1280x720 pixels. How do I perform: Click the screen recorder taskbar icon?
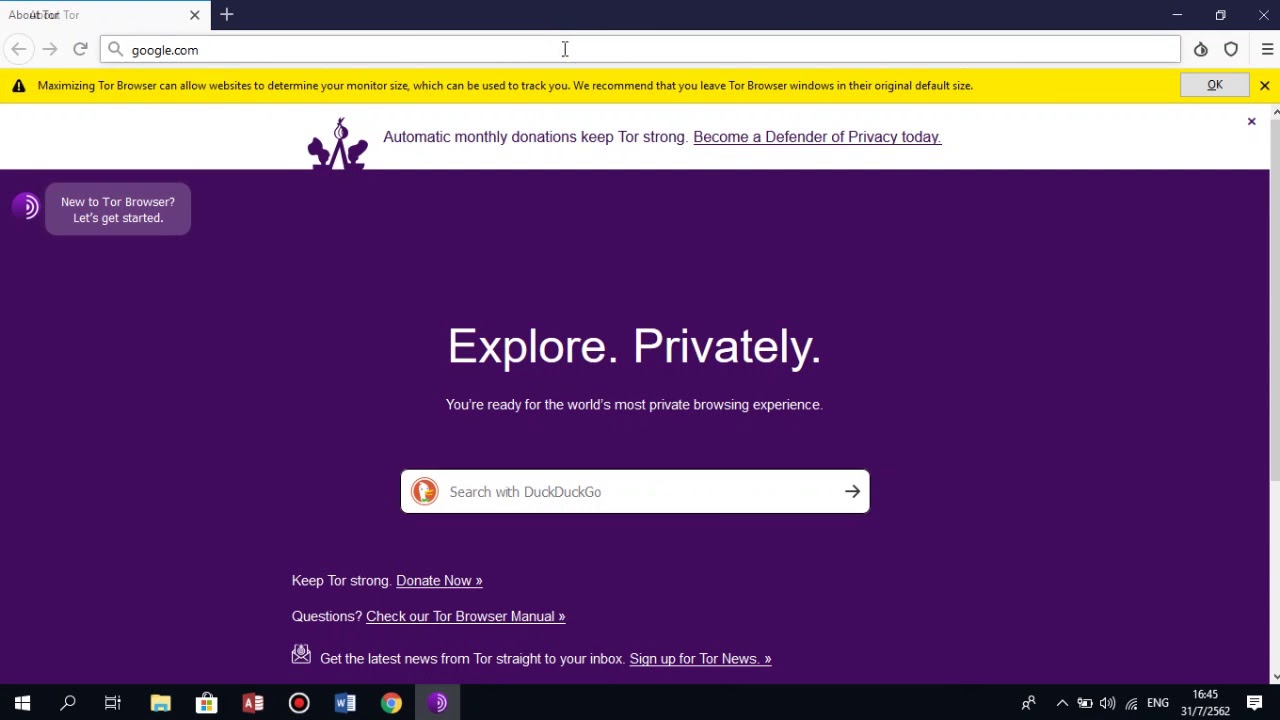coord(299,703)
